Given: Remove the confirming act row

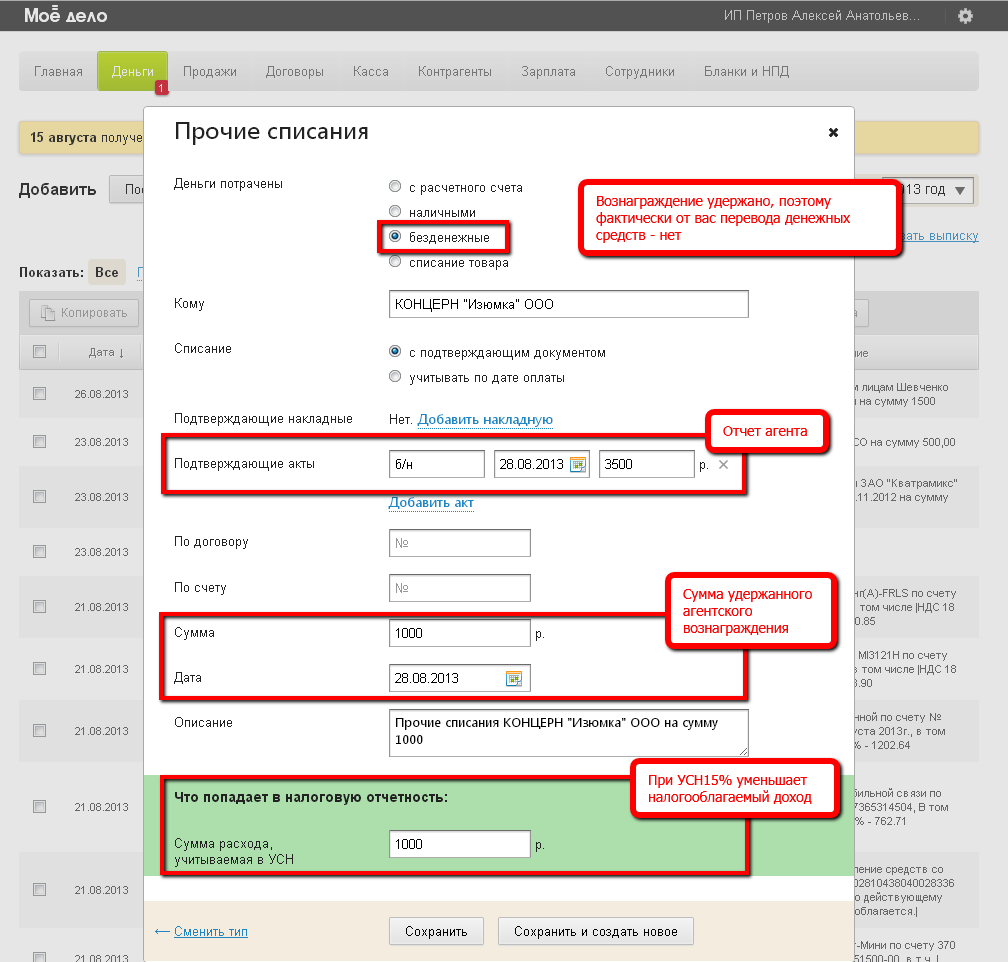Looking at the screenshot, I should pyautogui.click(x=724, y=464).
